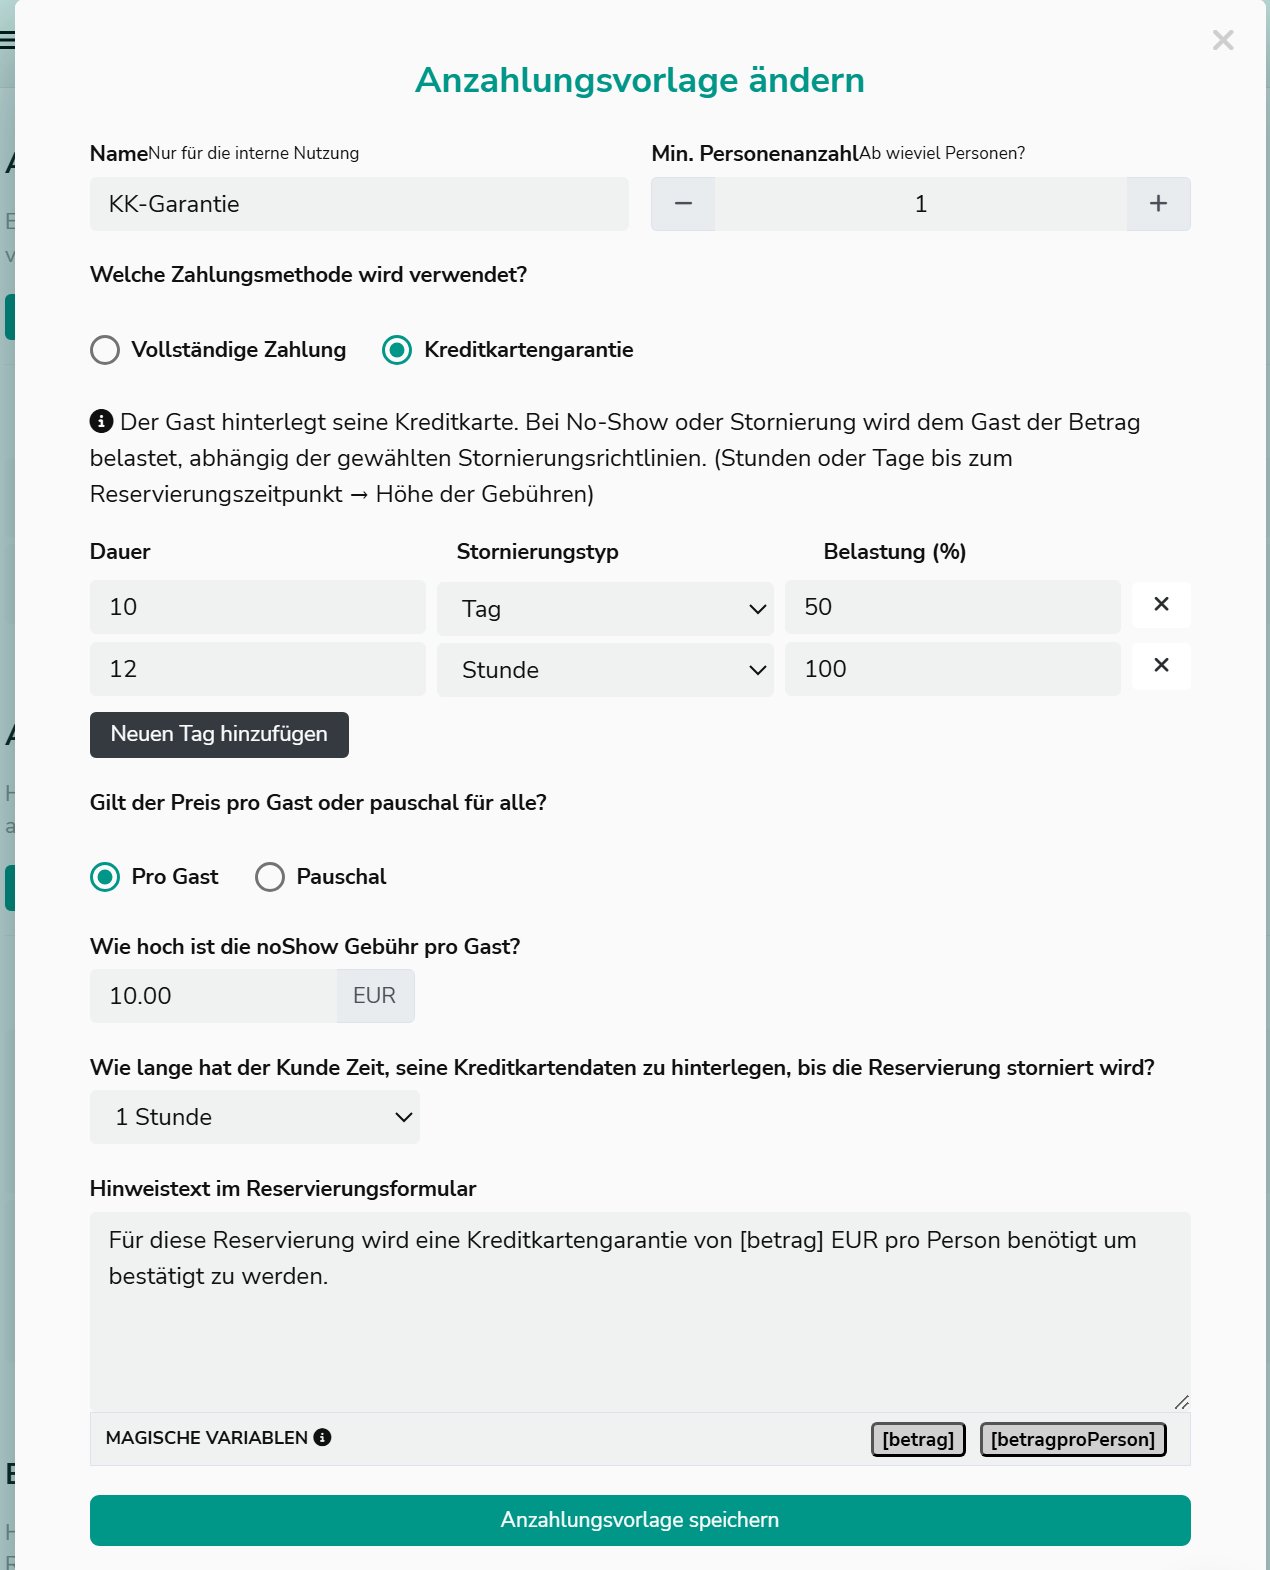Insert the [betragproPerson] magic variable
The image size is (1270, 1570).
(x=1073, y=1439)
